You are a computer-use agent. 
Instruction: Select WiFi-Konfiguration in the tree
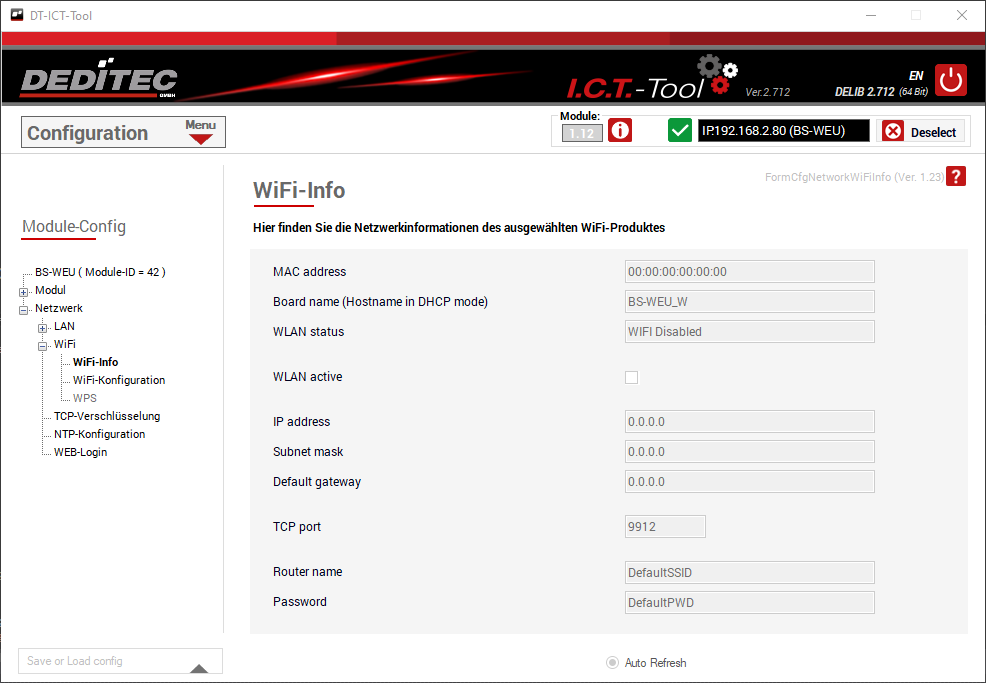(118, 380)
